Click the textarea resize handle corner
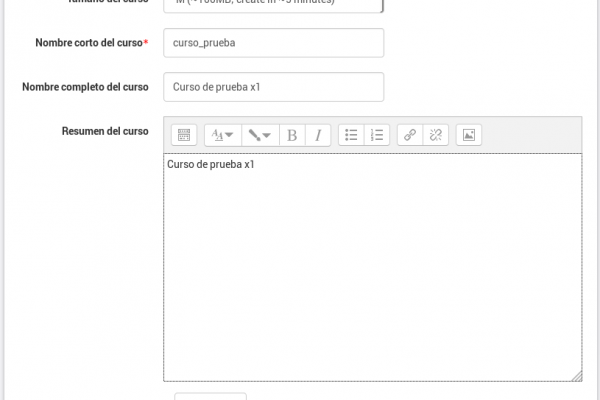Screen dimensions: 600x400 tap(577, 377)
